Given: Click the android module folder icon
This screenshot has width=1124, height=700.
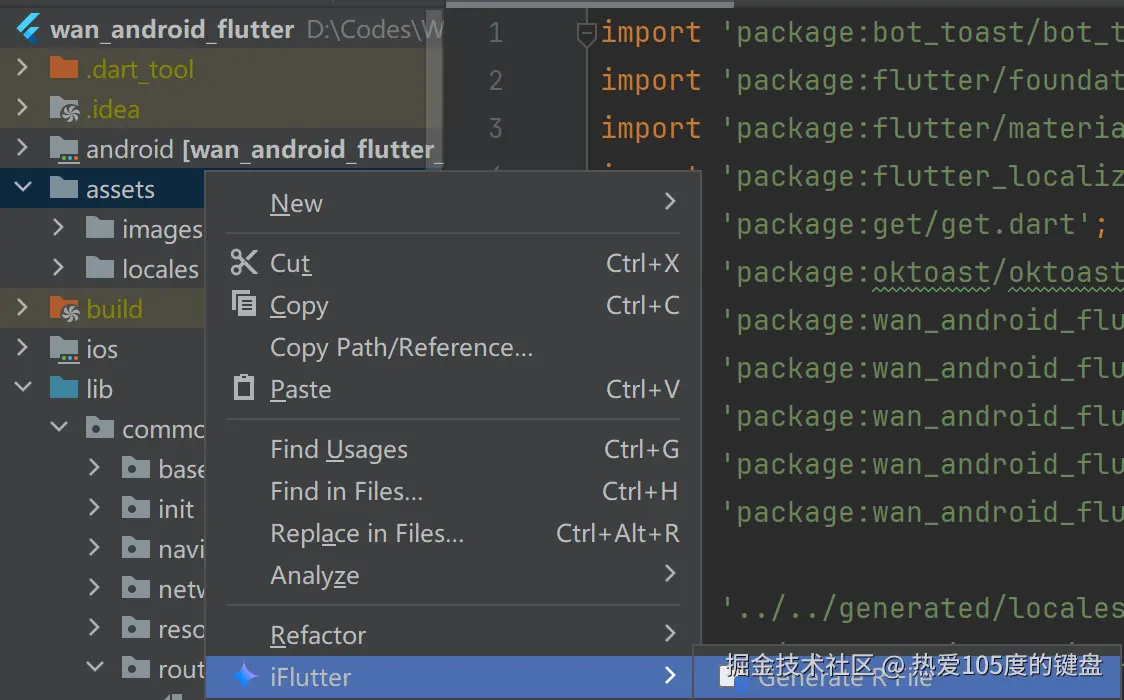Looking at the screenshot, I should 64,149.
